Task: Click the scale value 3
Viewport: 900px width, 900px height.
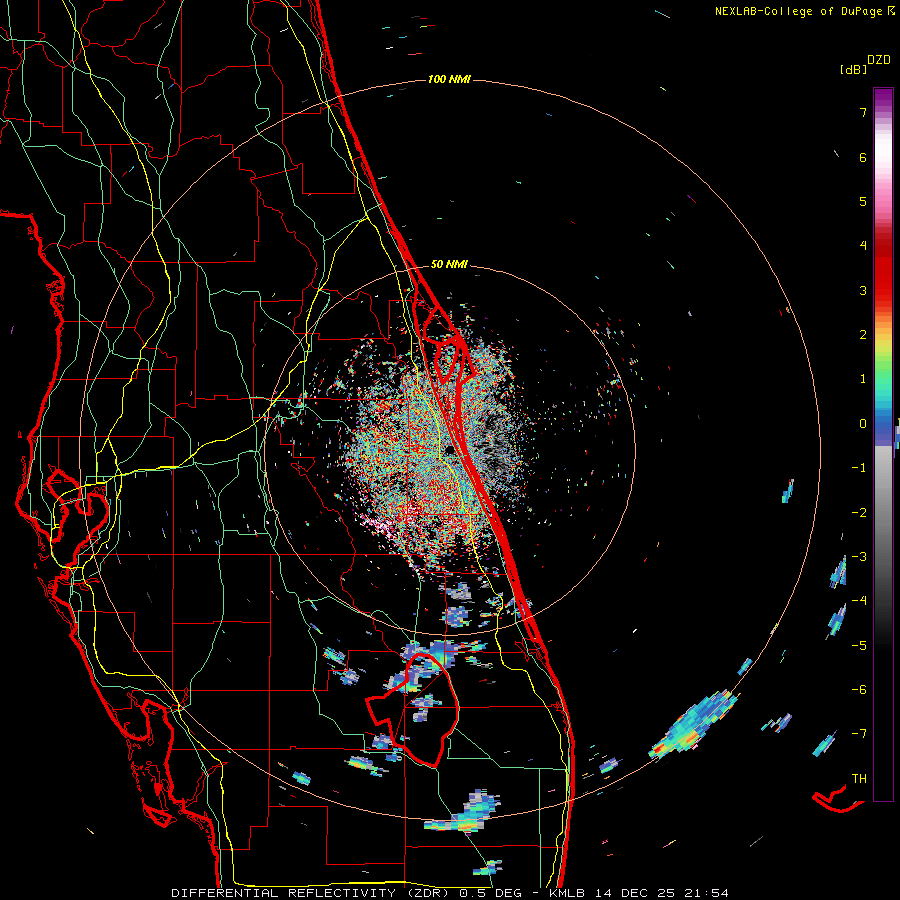Action: click(x=863, y=290)
